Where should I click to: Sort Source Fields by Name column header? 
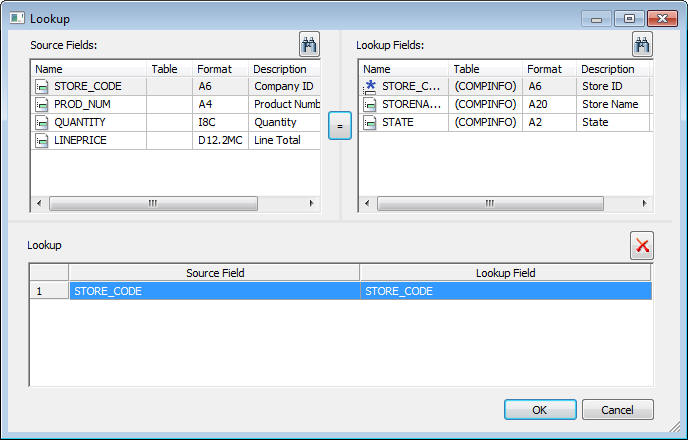point(89,69)
